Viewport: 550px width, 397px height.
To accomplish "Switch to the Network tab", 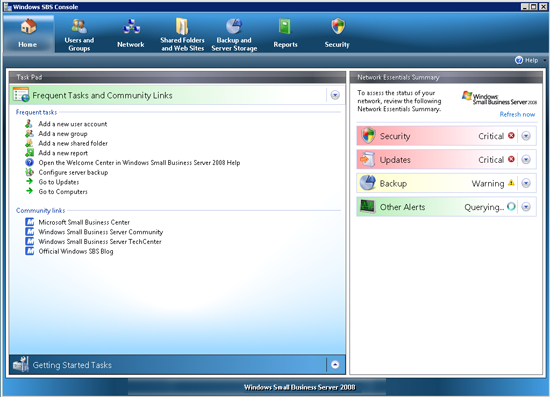I will 131,34.
